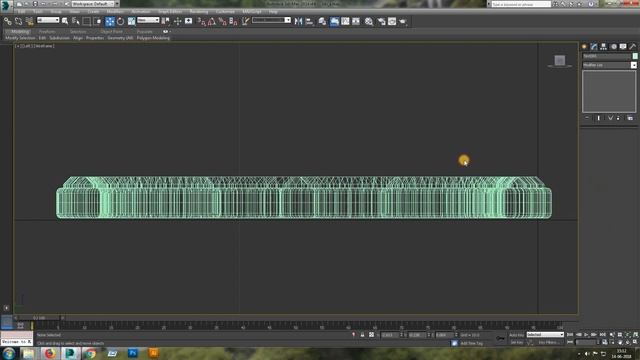Click the time slider handle
This screenshot has height=360, width=640.
click(39, 318)
